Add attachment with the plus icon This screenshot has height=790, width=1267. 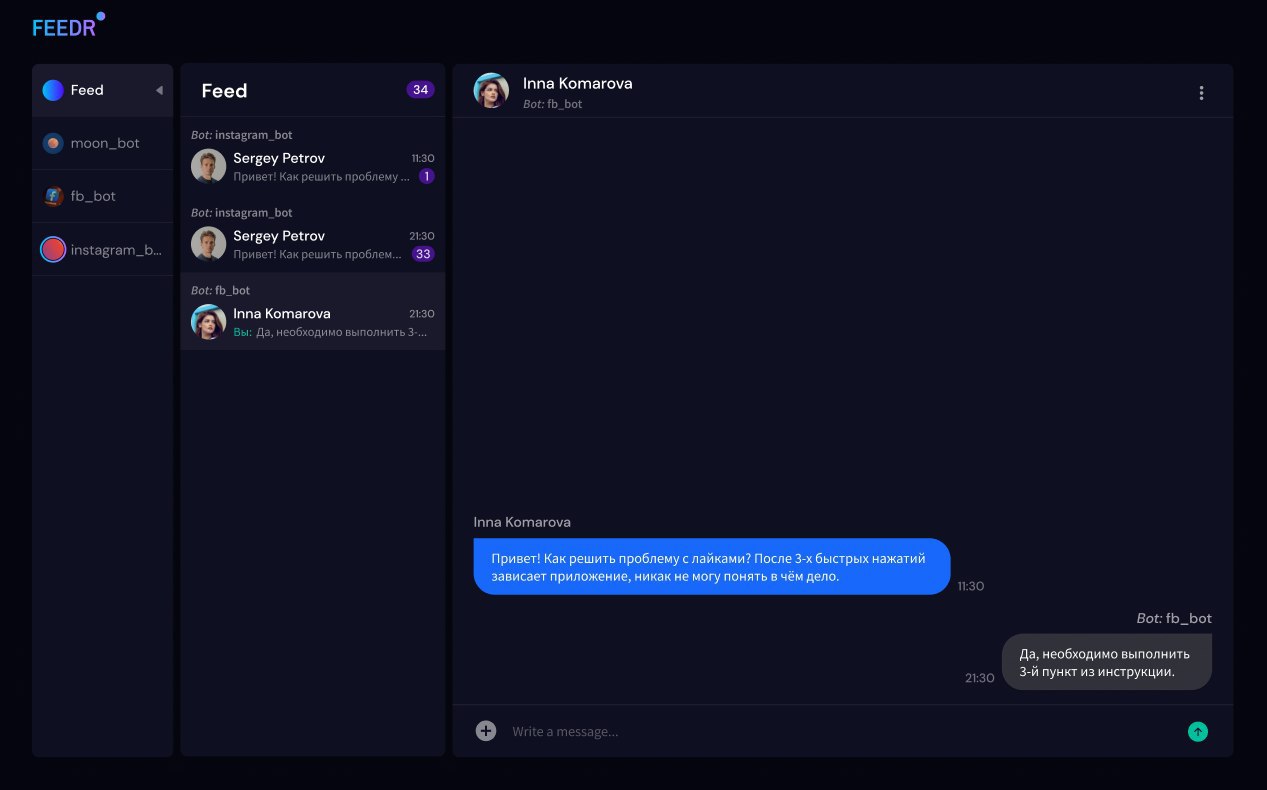point(485,731)
